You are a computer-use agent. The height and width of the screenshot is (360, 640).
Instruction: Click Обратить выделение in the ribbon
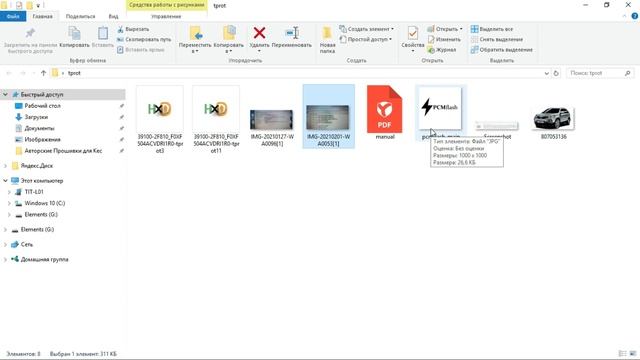[x=502, y=50]
